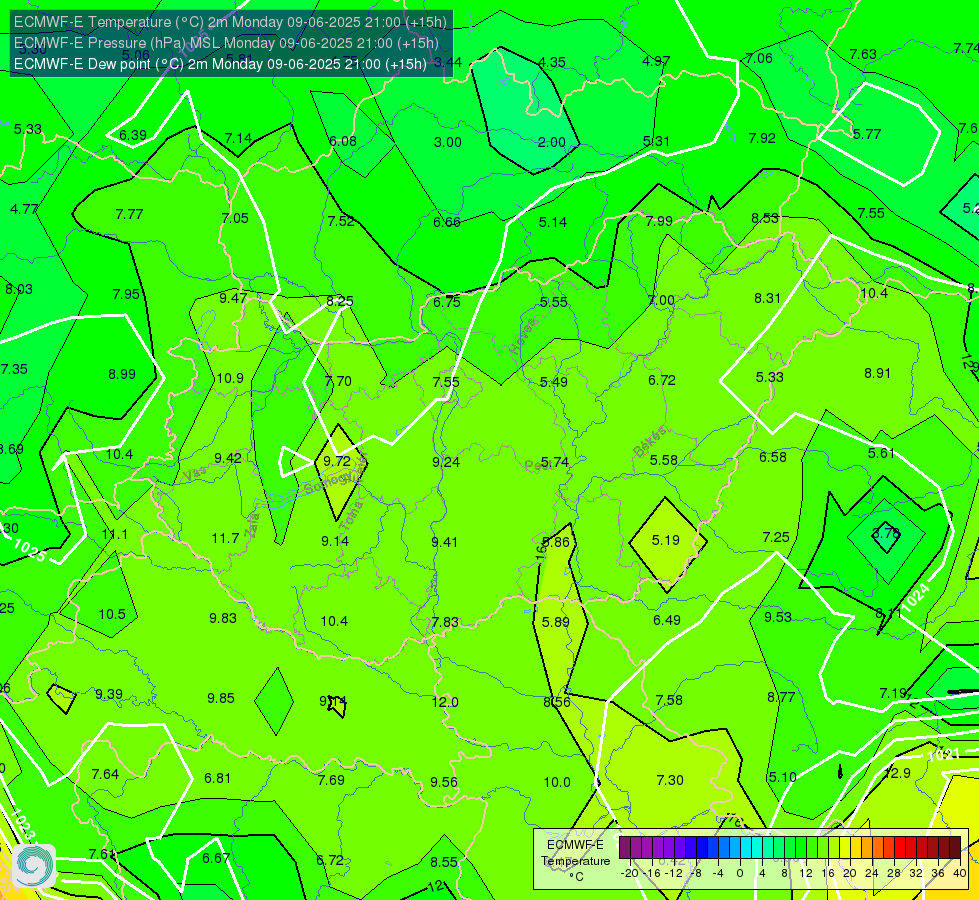Click the 12.0 dew point value
Viewport: 979px width, 900px height.
click(x=445, y=702)
